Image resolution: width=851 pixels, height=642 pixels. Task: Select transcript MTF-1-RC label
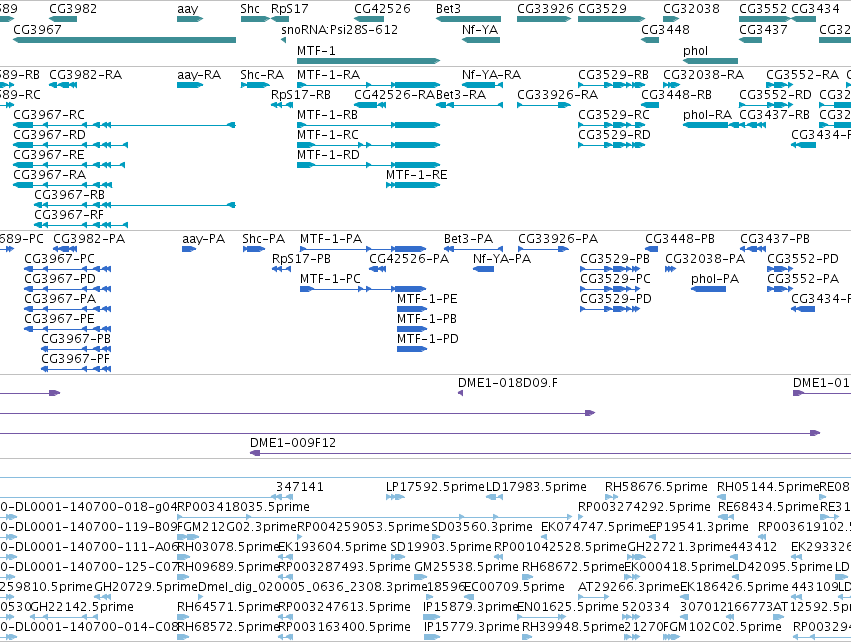click(x=328, y=135)
